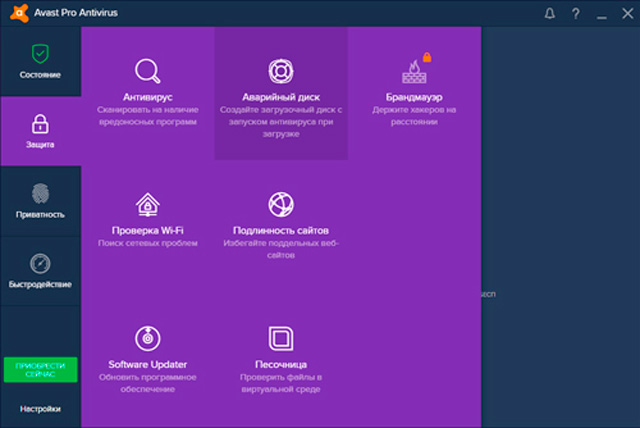The width and height of the screenshot is (640, 428).
Task: Switch to the Приватность tab label
Action: click(x=40, y=214)
